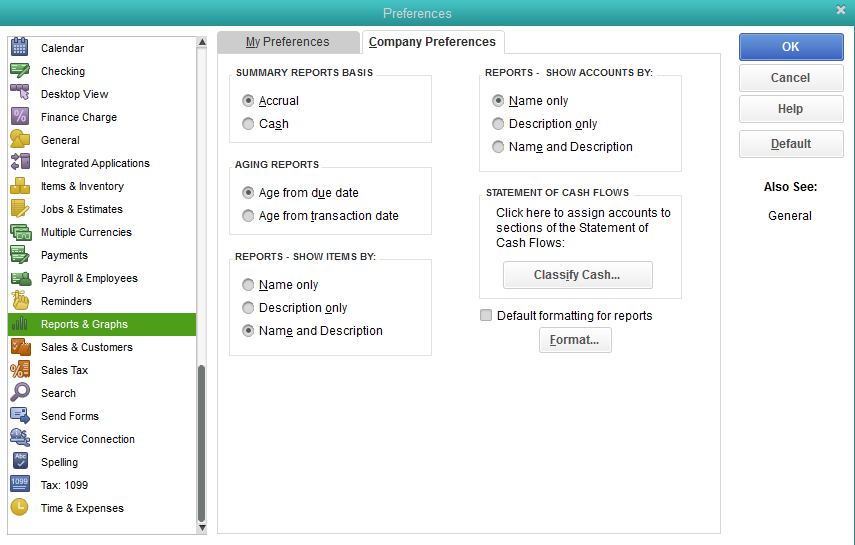Open Classify Cash dialog

point(577,275)
